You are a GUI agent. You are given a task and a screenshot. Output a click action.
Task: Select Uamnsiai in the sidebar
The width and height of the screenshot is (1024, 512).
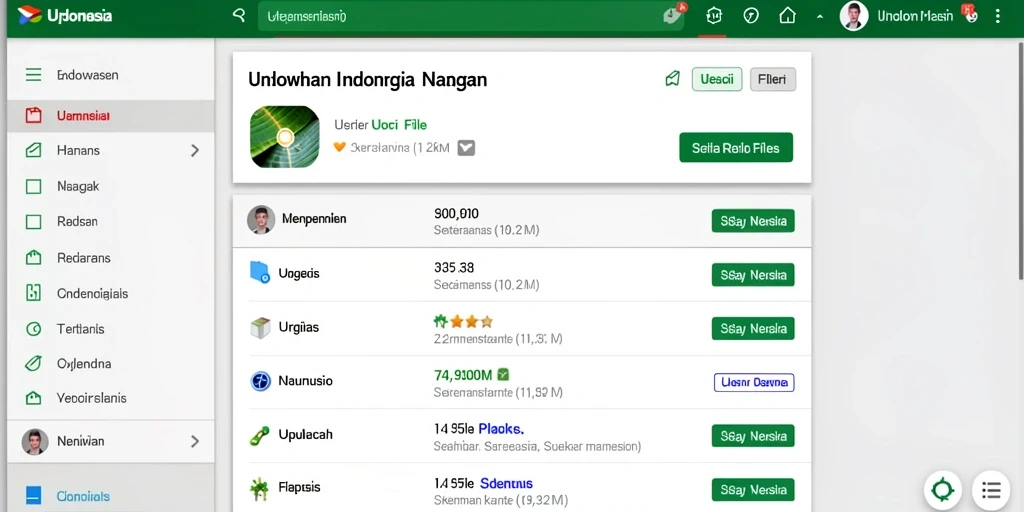(x=110, y=116)
